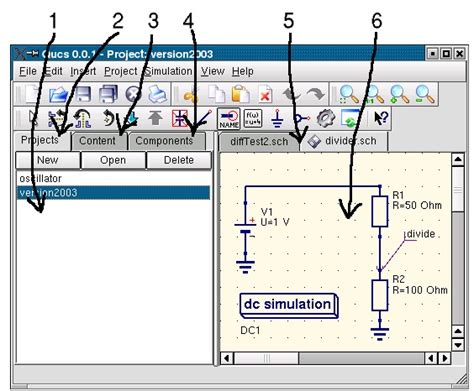Click the Open project button

113,160
